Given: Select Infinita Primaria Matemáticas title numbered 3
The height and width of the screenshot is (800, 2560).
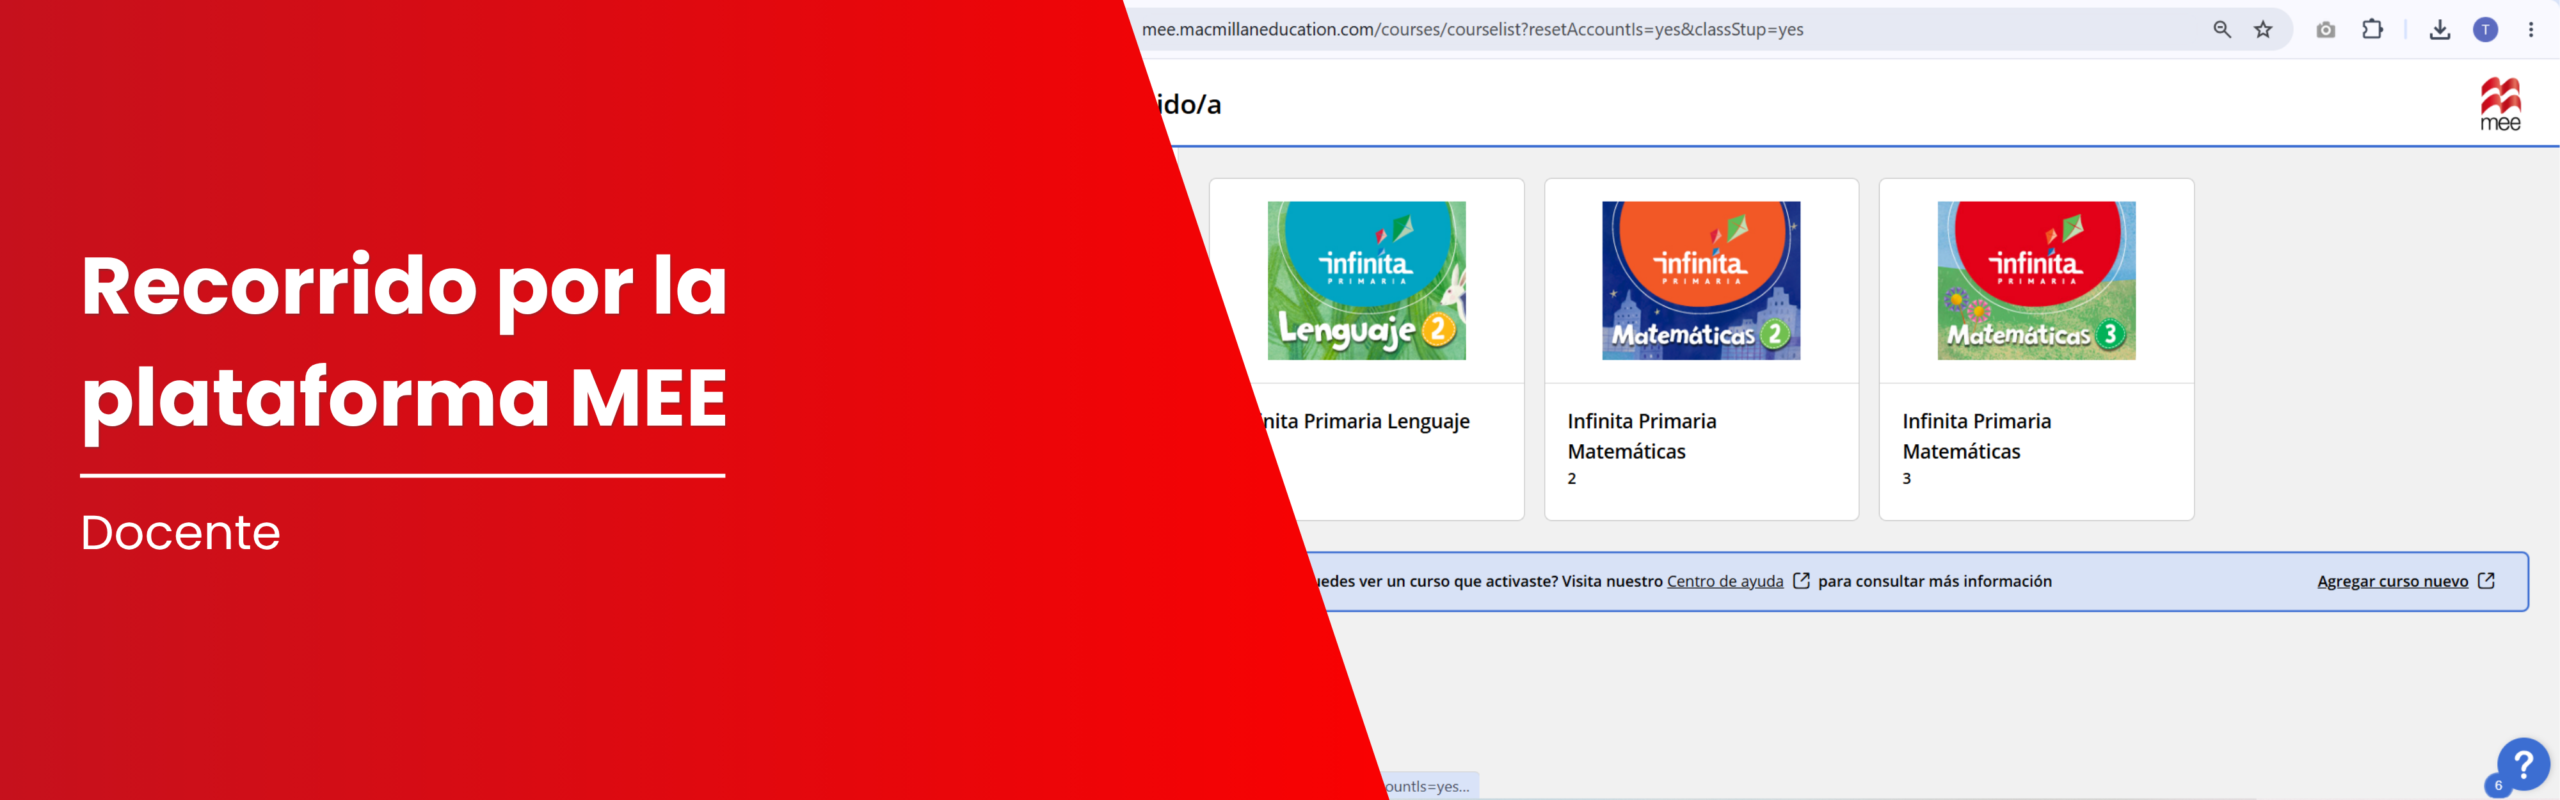Looking at the screenshot, I should click(1977, 436).
